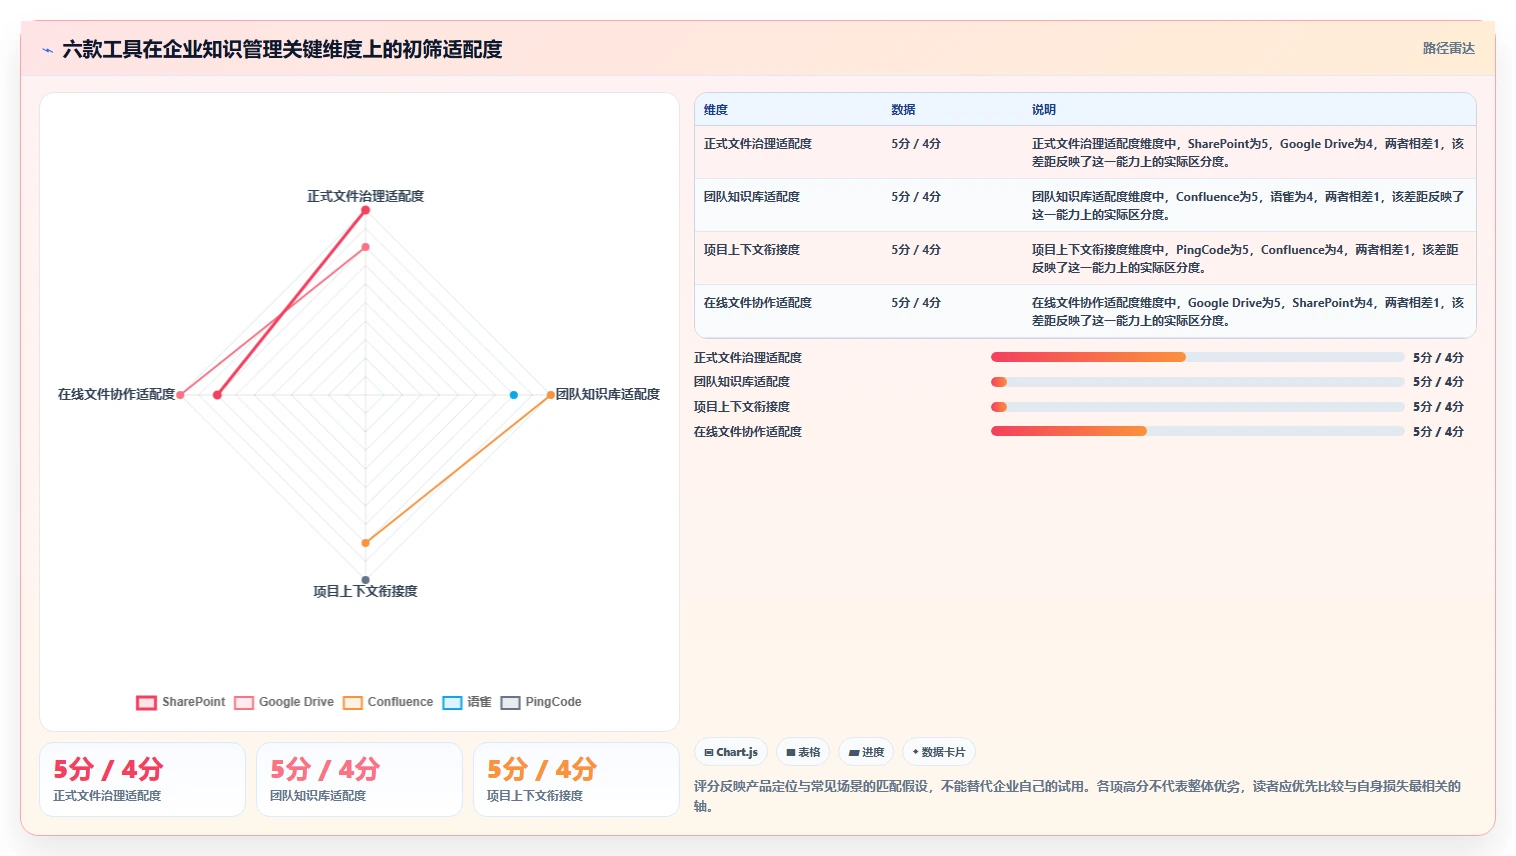Click 项目上下文衔接度 progress bar
Image resolution: width=1516 pixels, height=856 pixels.
pyautogui.click(x=1197, y=407)
